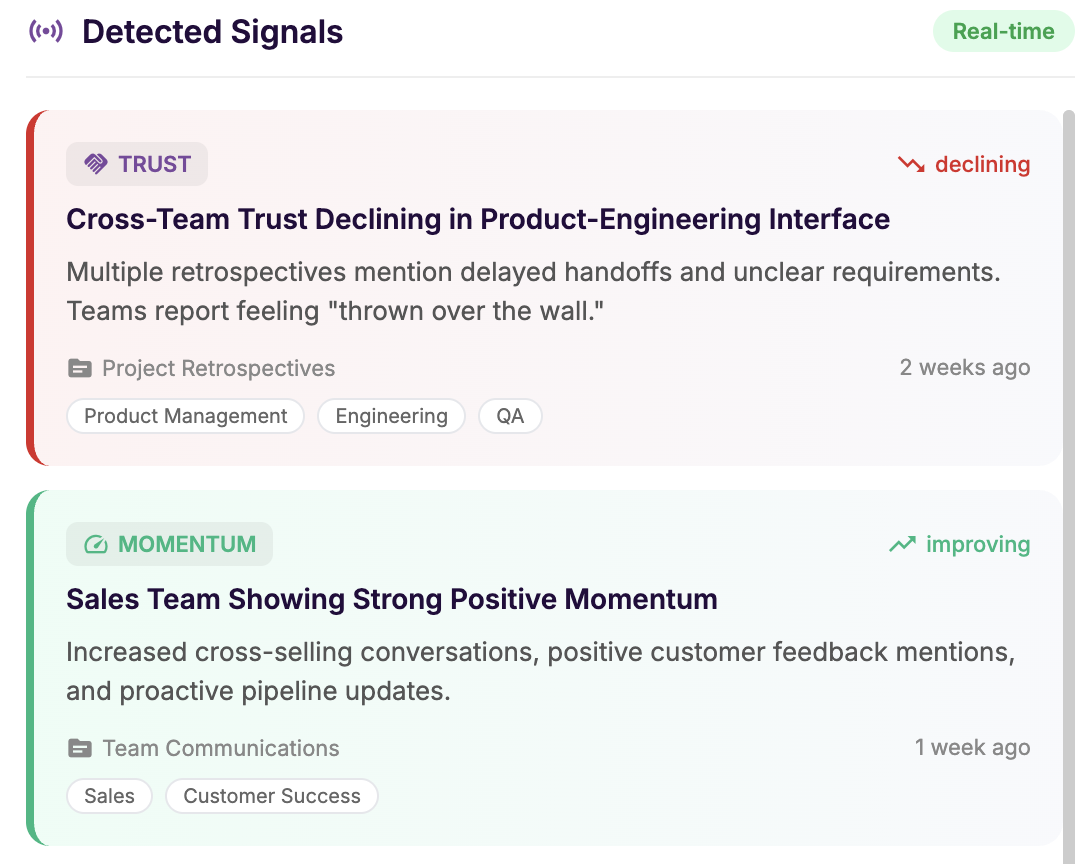The image size is (1092, 864).
Task: Open the Project Retrospectives source
Action: (x=219, y=368)
